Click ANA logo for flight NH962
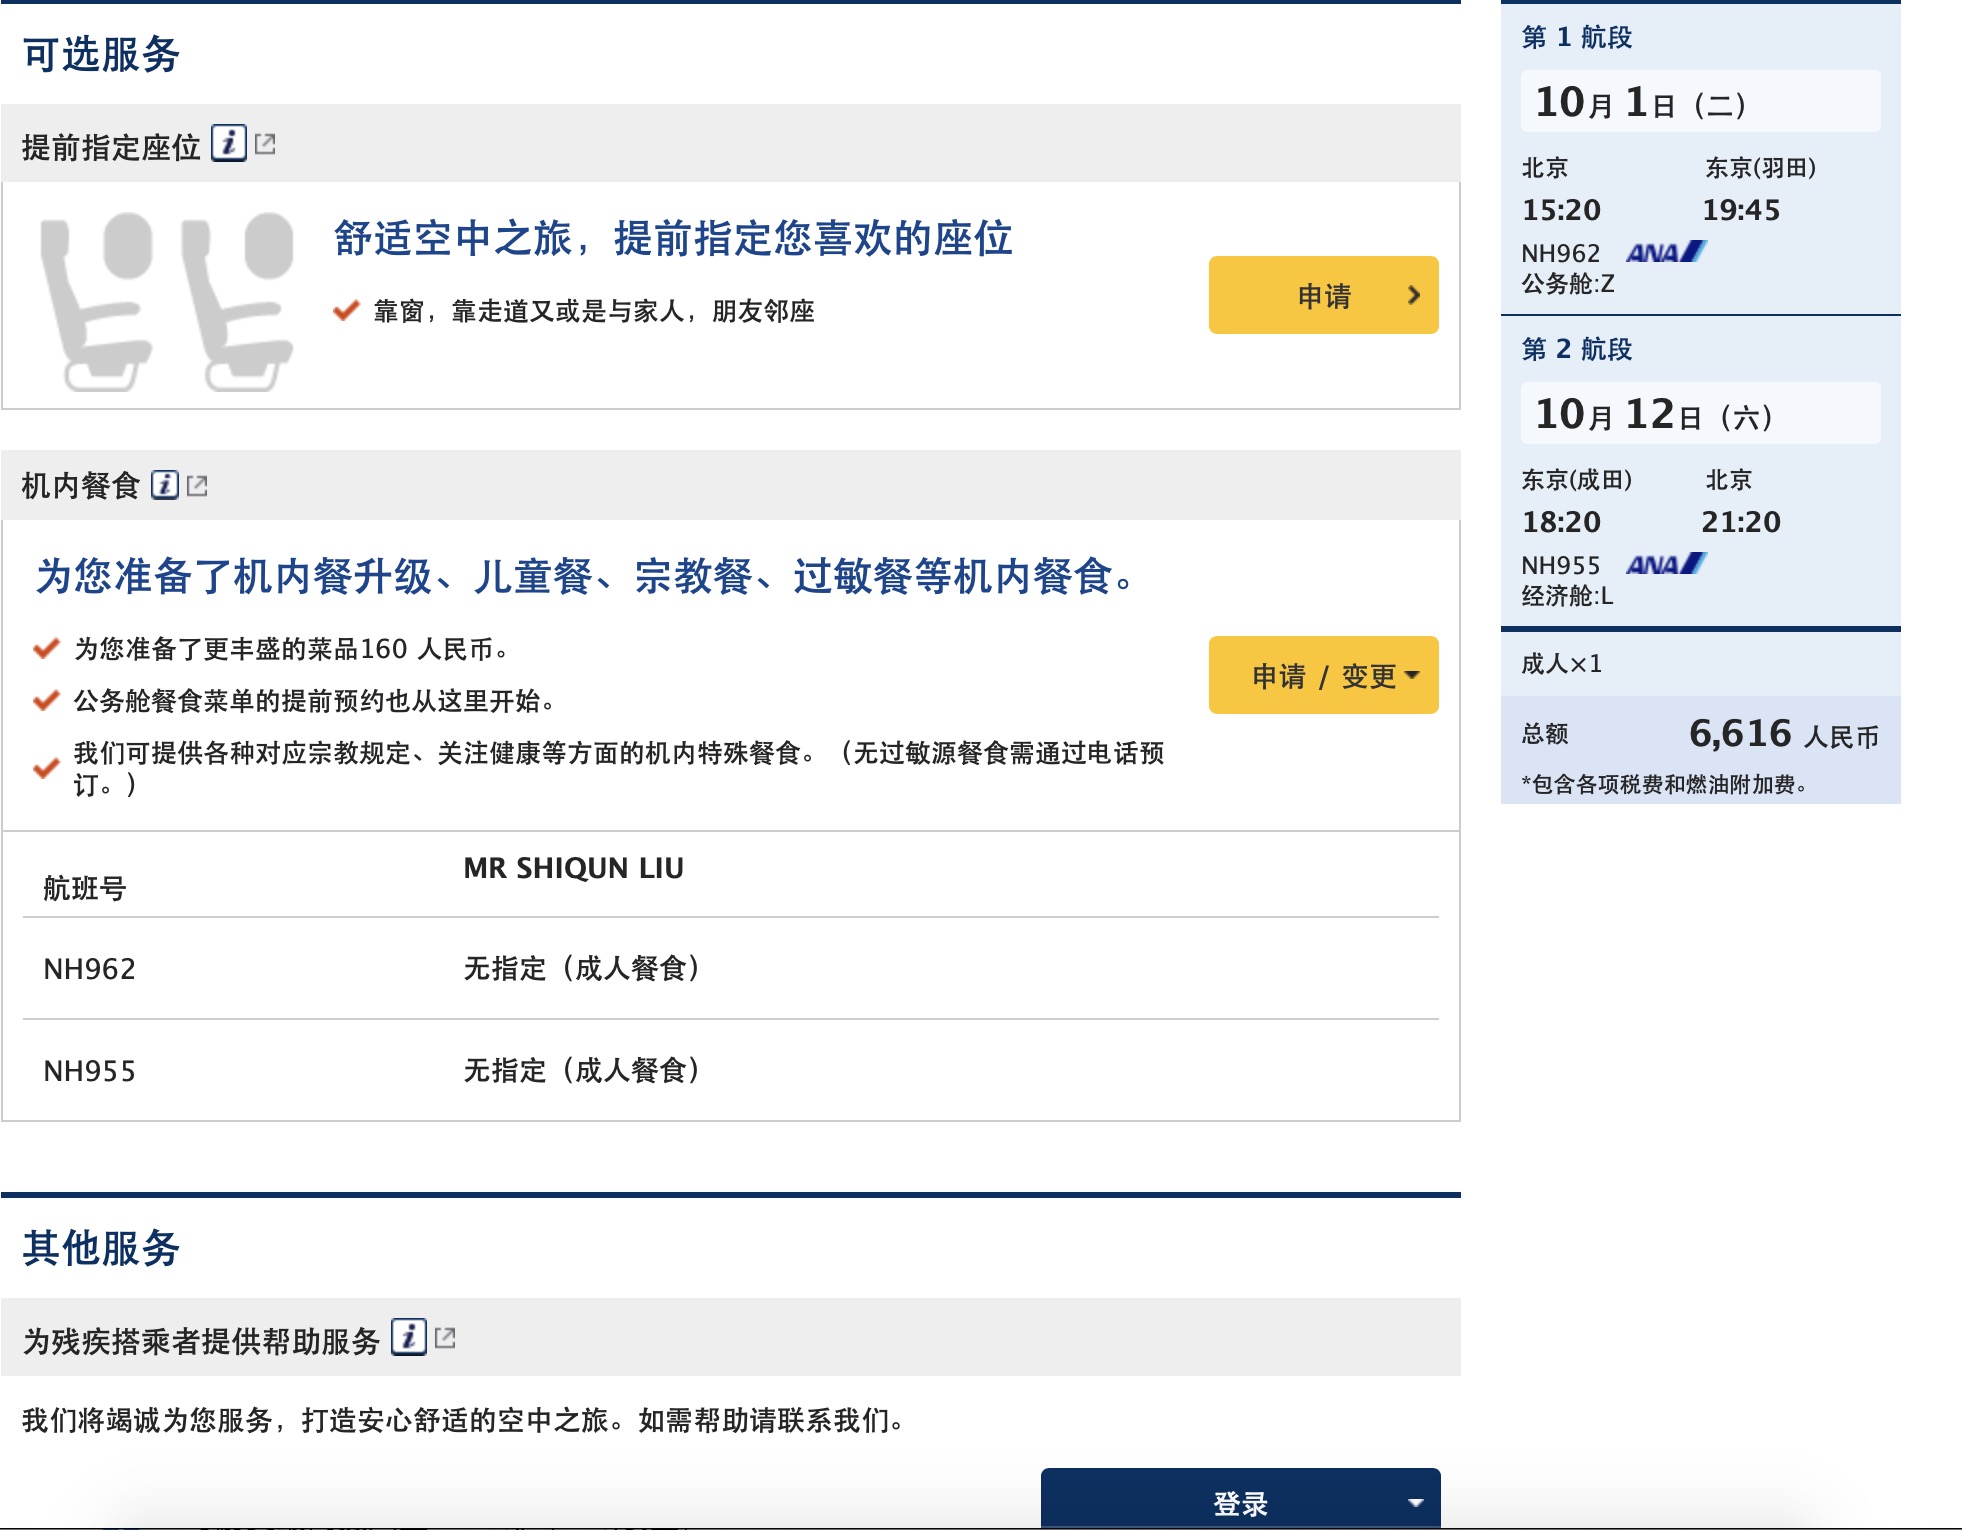 pyautogui.click(x=1666, y=252)
